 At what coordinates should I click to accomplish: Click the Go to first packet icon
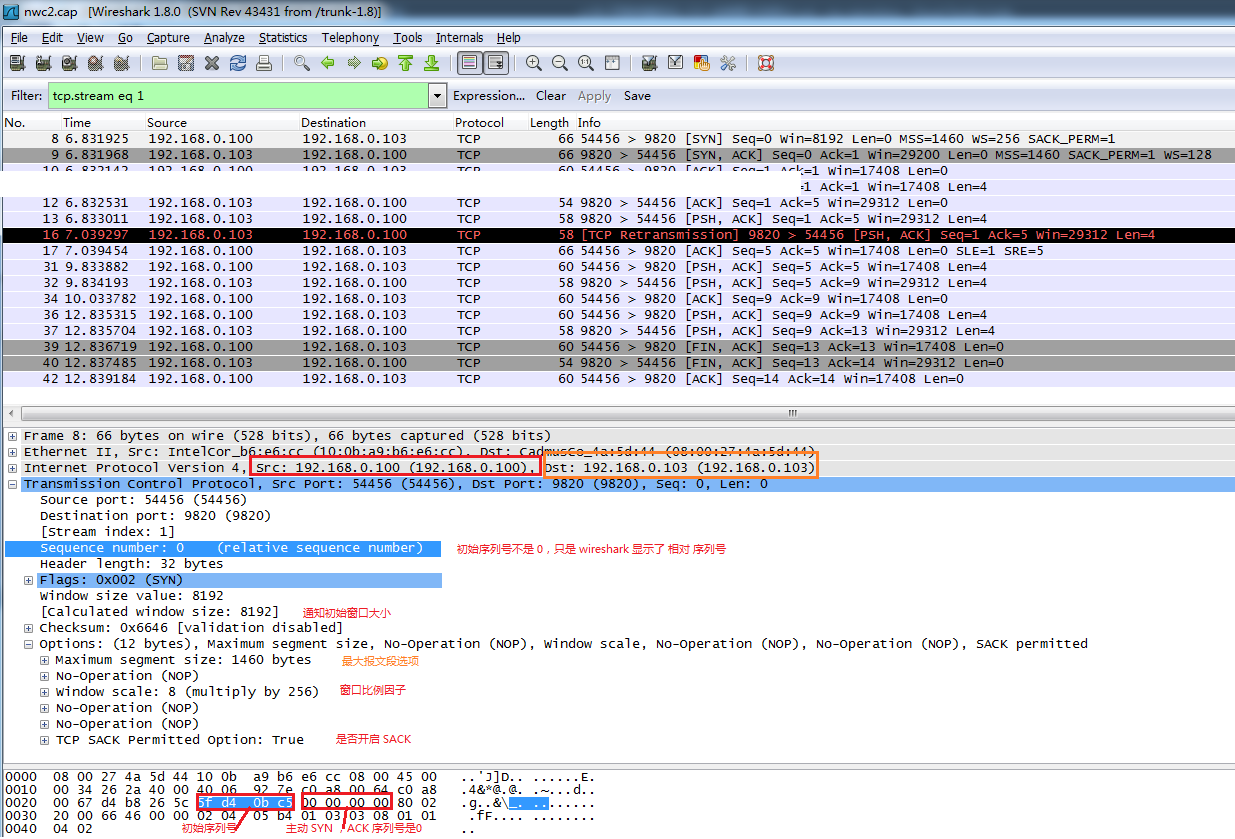coord(405,64)
